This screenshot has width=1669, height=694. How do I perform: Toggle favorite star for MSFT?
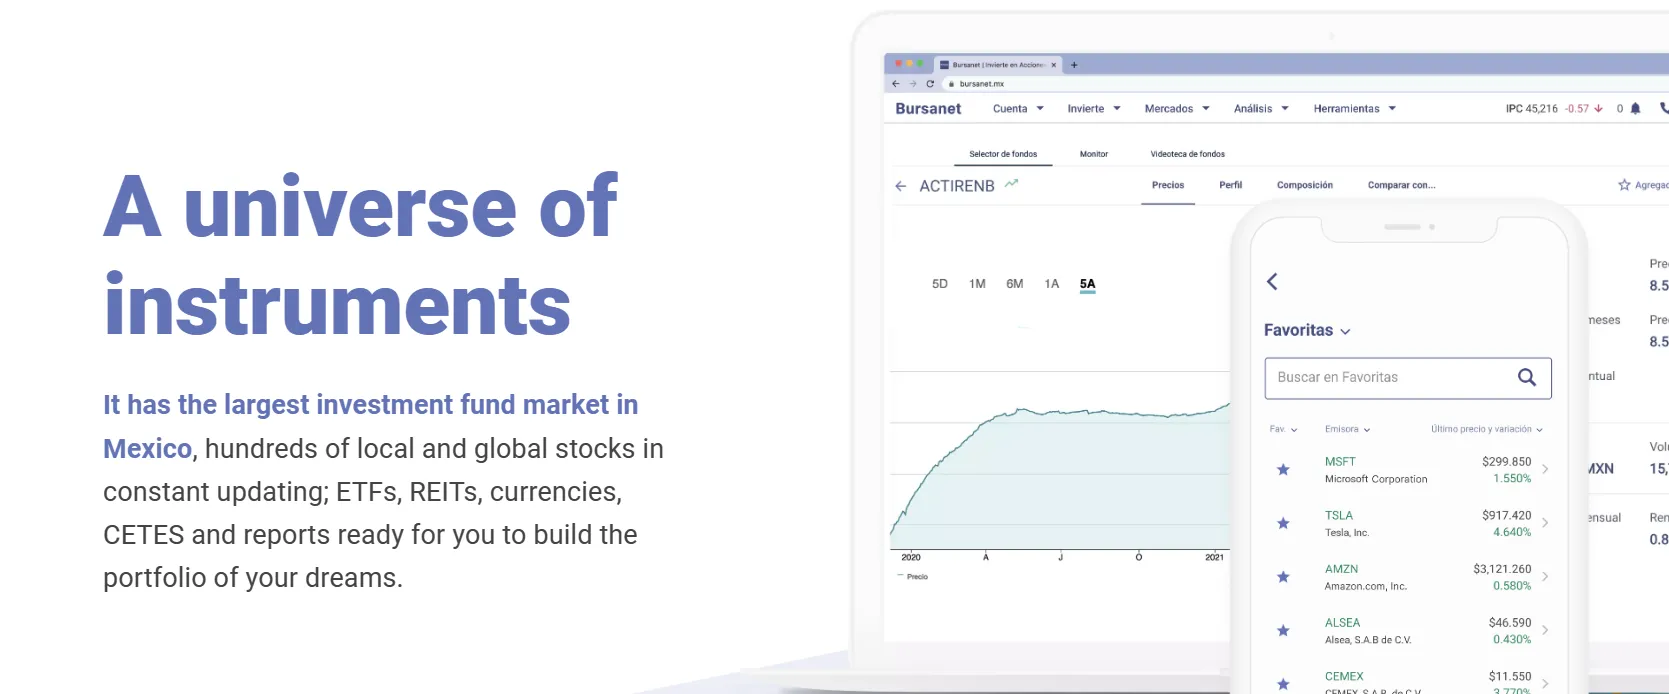tap(1283, 469)
